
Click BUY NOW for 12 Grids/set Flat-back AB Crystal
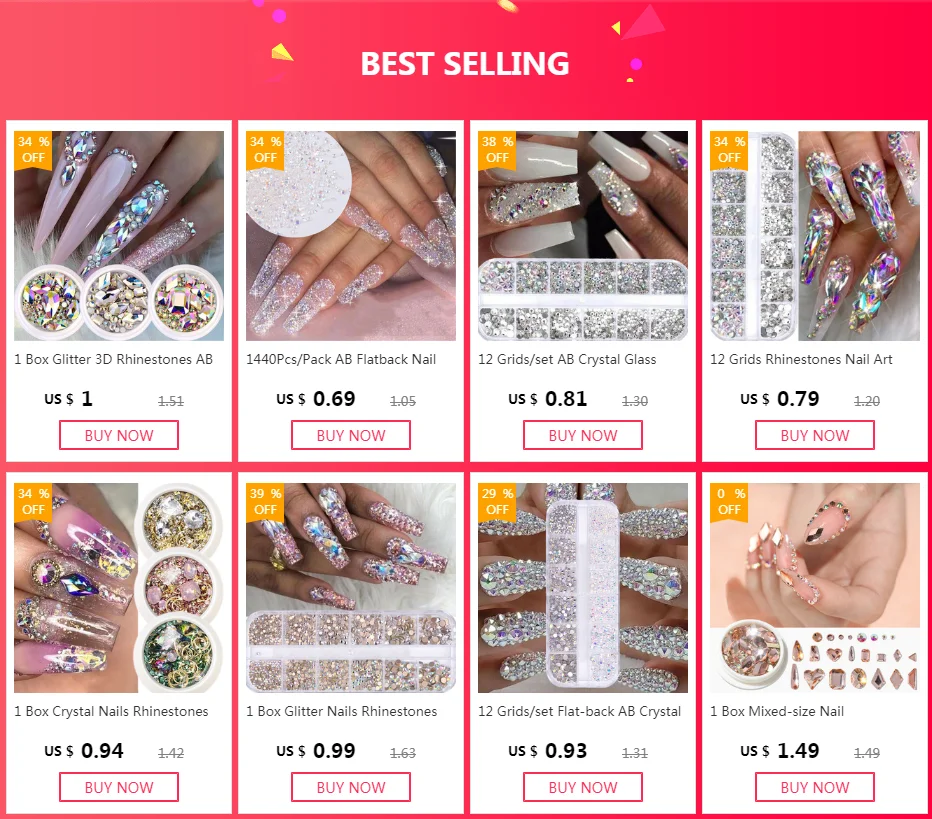click(582, 787)
